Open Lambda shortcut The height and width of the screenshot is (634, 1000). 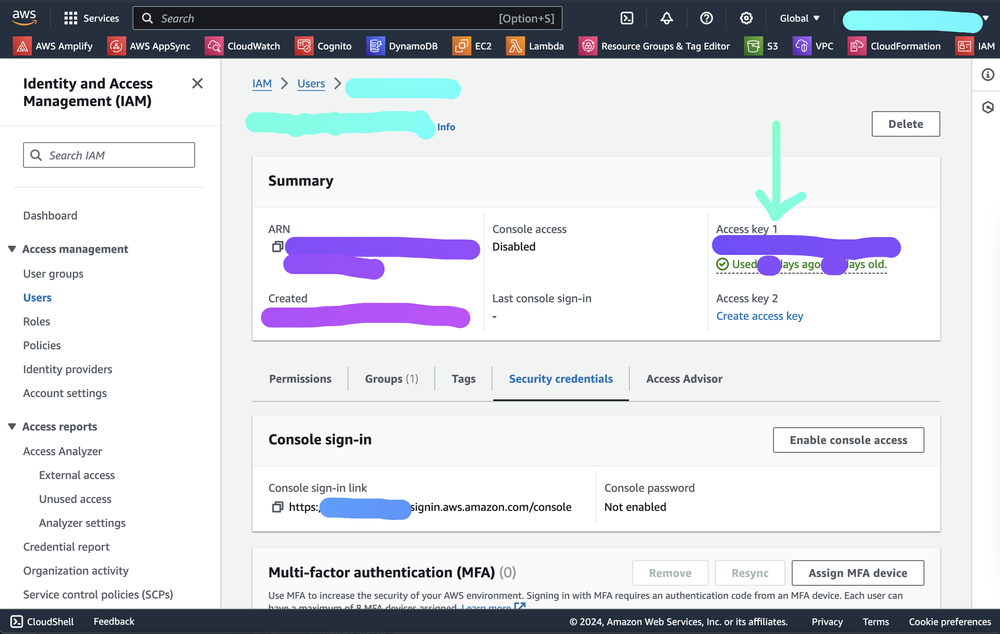(535, 46)
